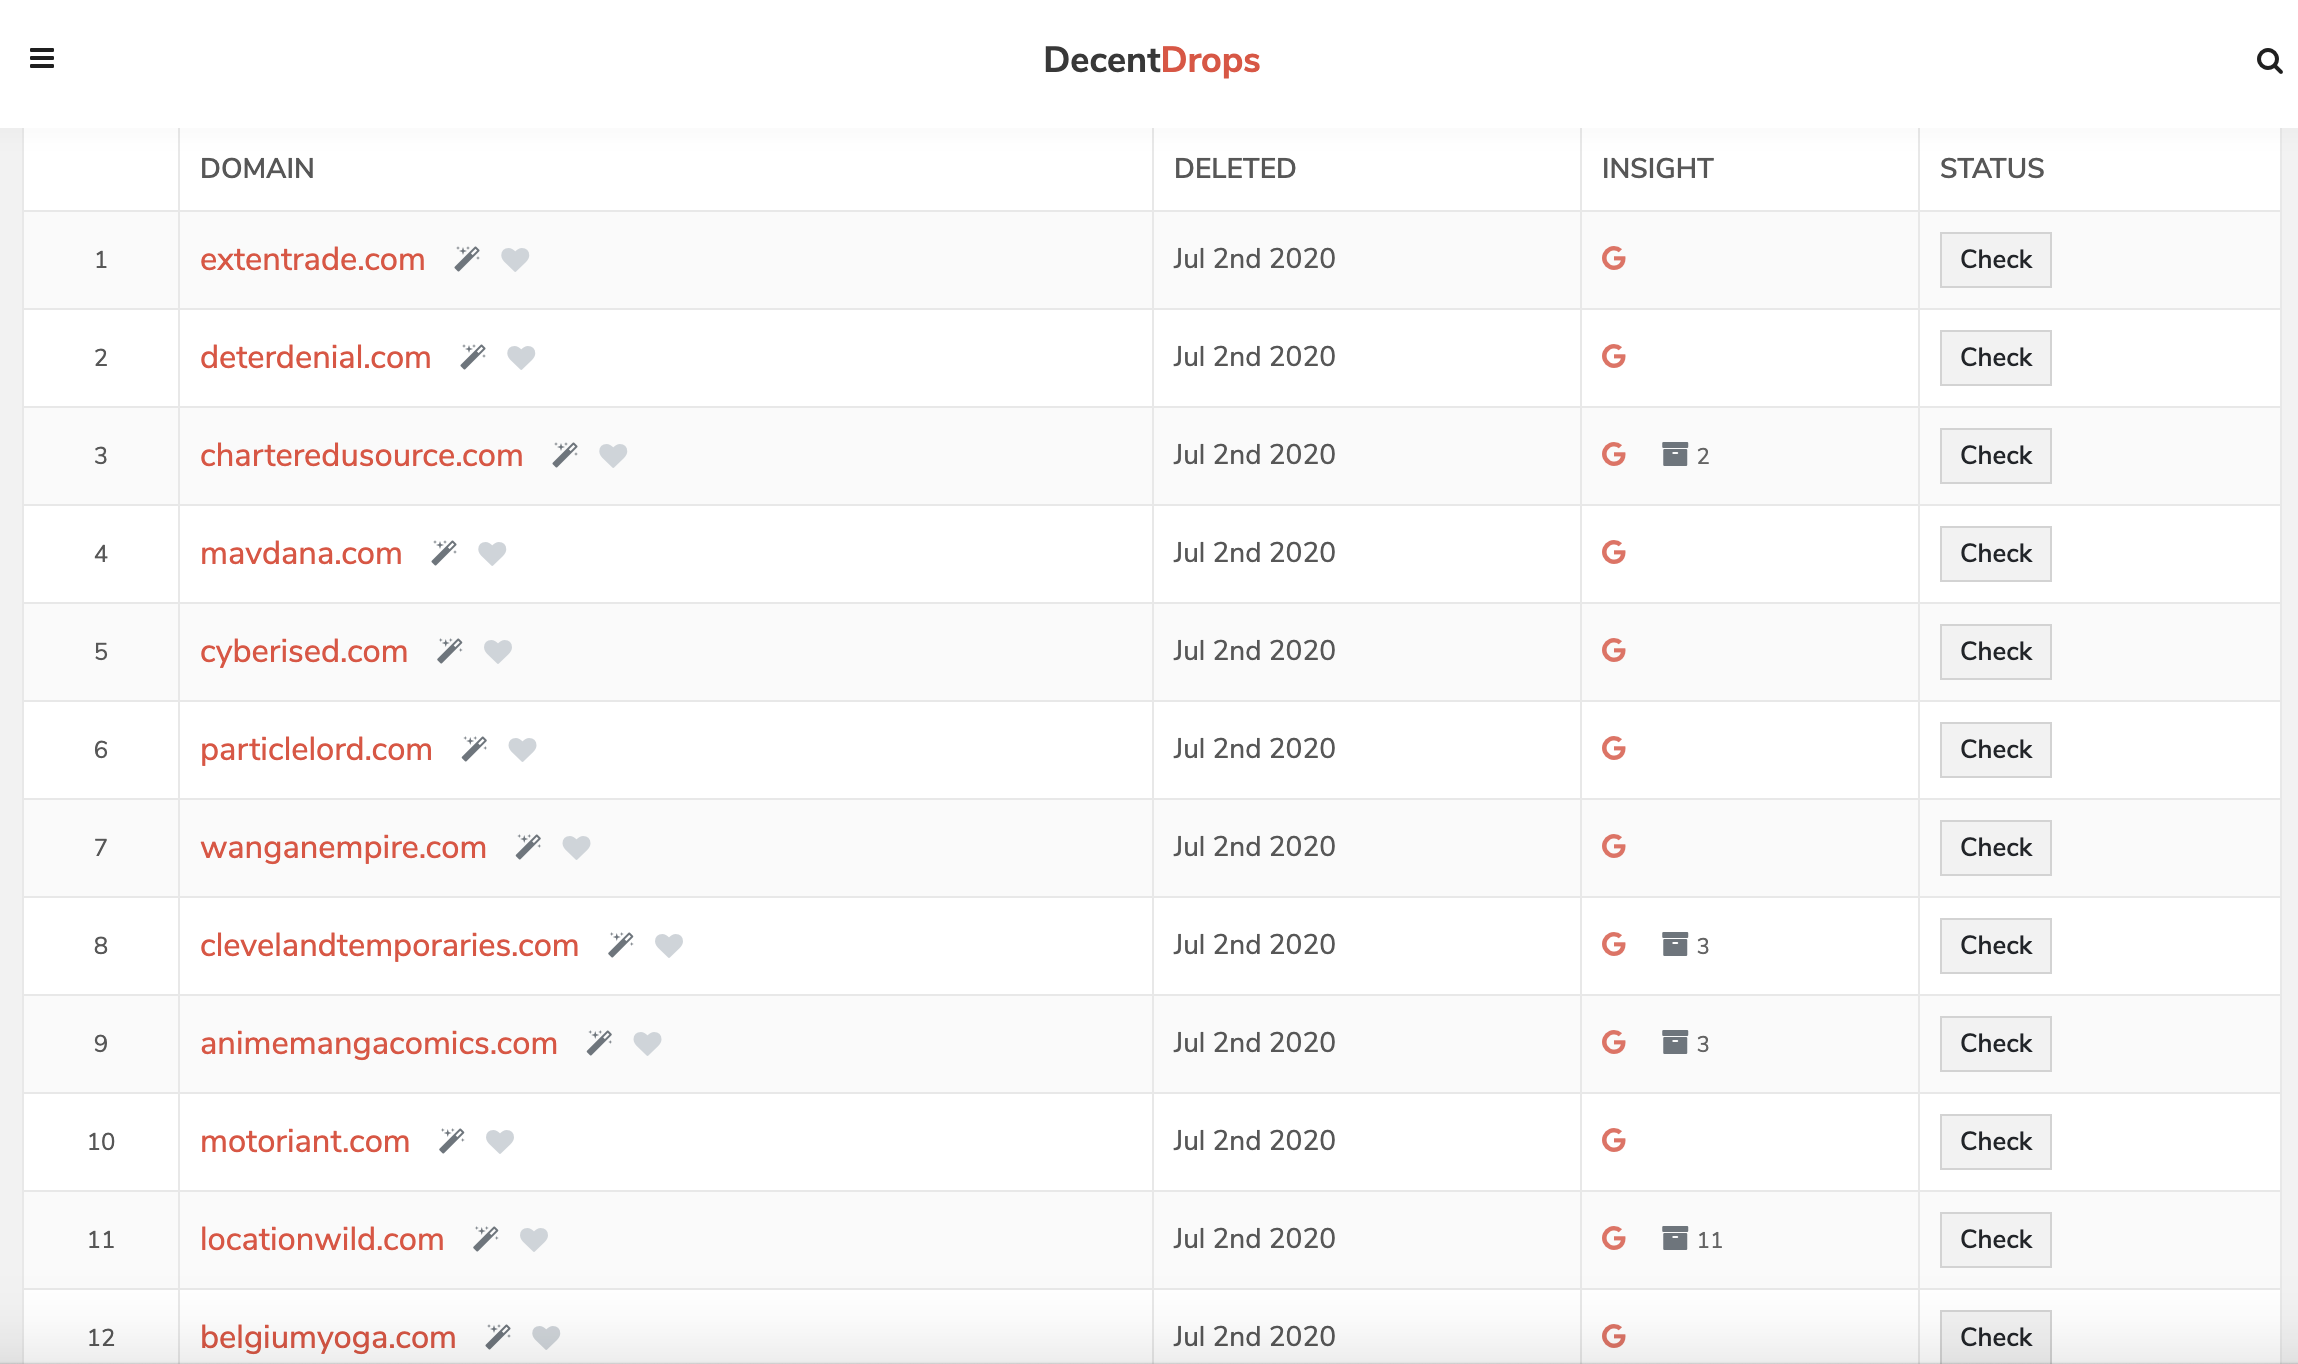This screenshot has width=2298, height=1364.
Task: Click the DOMAIN column header
Action: 257,168
